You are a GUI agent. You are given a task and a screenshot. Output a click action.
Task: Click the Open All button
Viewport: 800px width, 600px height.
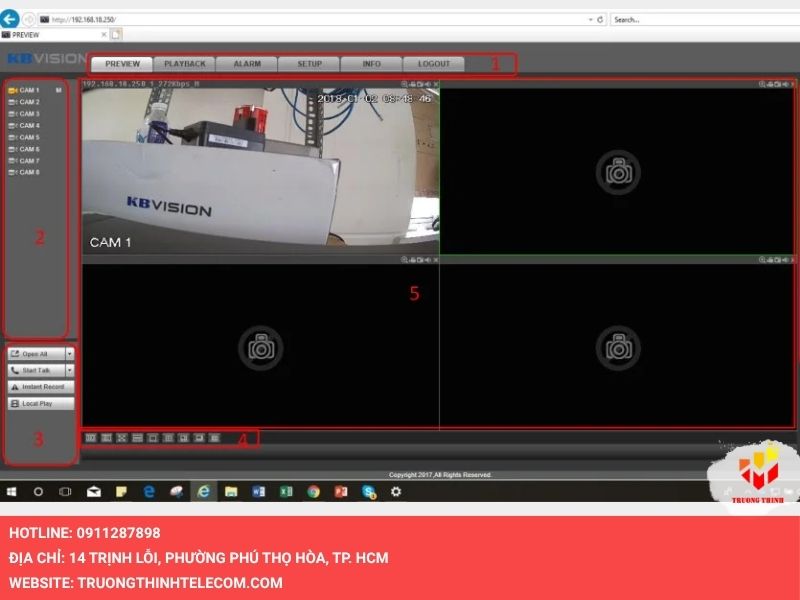click(x=36, y=354)
